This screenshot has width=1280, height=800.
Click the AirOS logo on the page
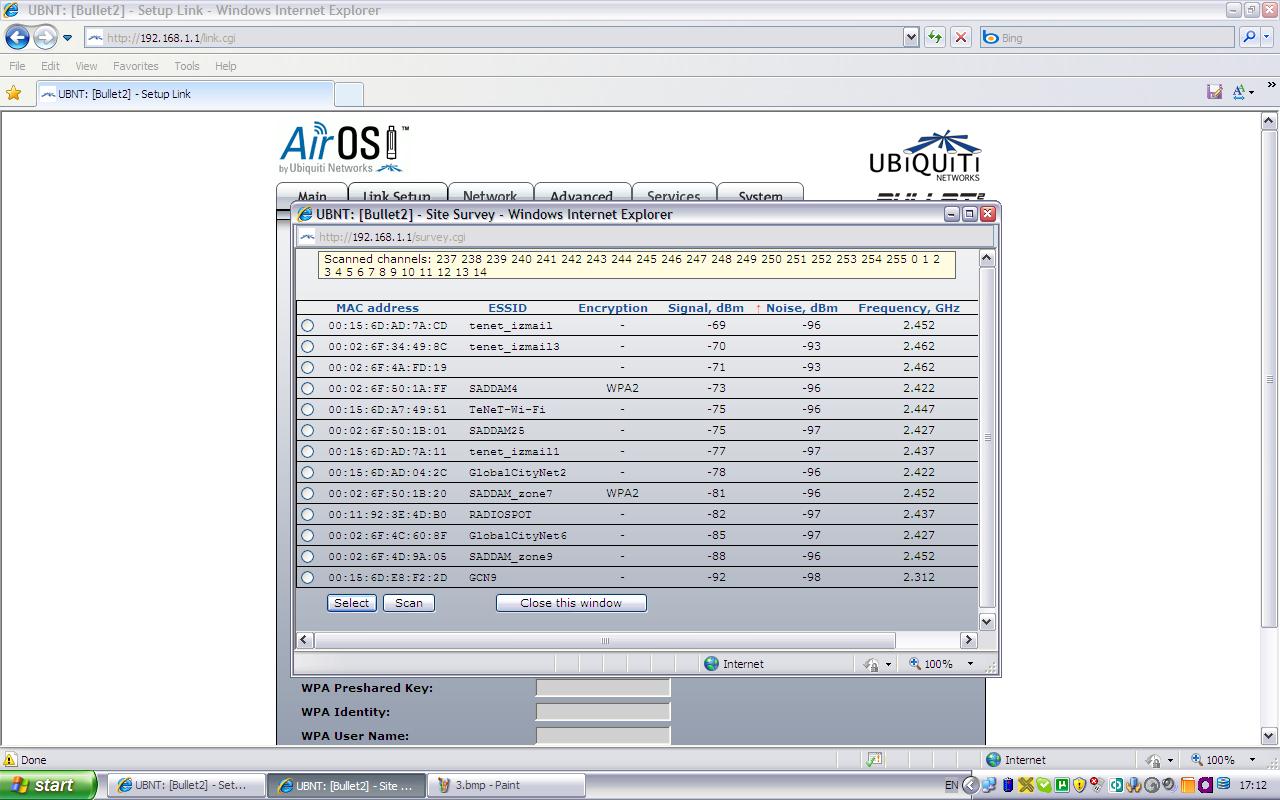pyautogui.click(x=343, y=148)
